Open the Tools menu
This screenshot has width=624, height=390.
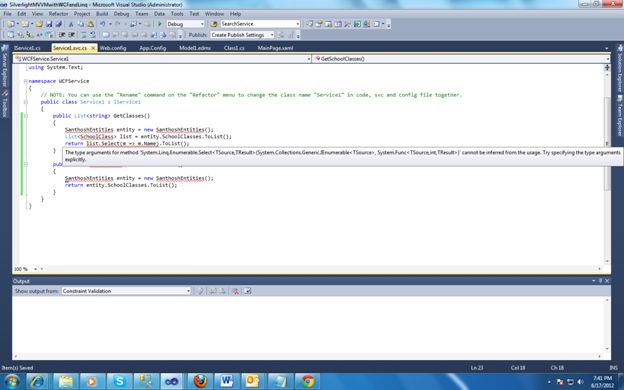pos(177,14)
